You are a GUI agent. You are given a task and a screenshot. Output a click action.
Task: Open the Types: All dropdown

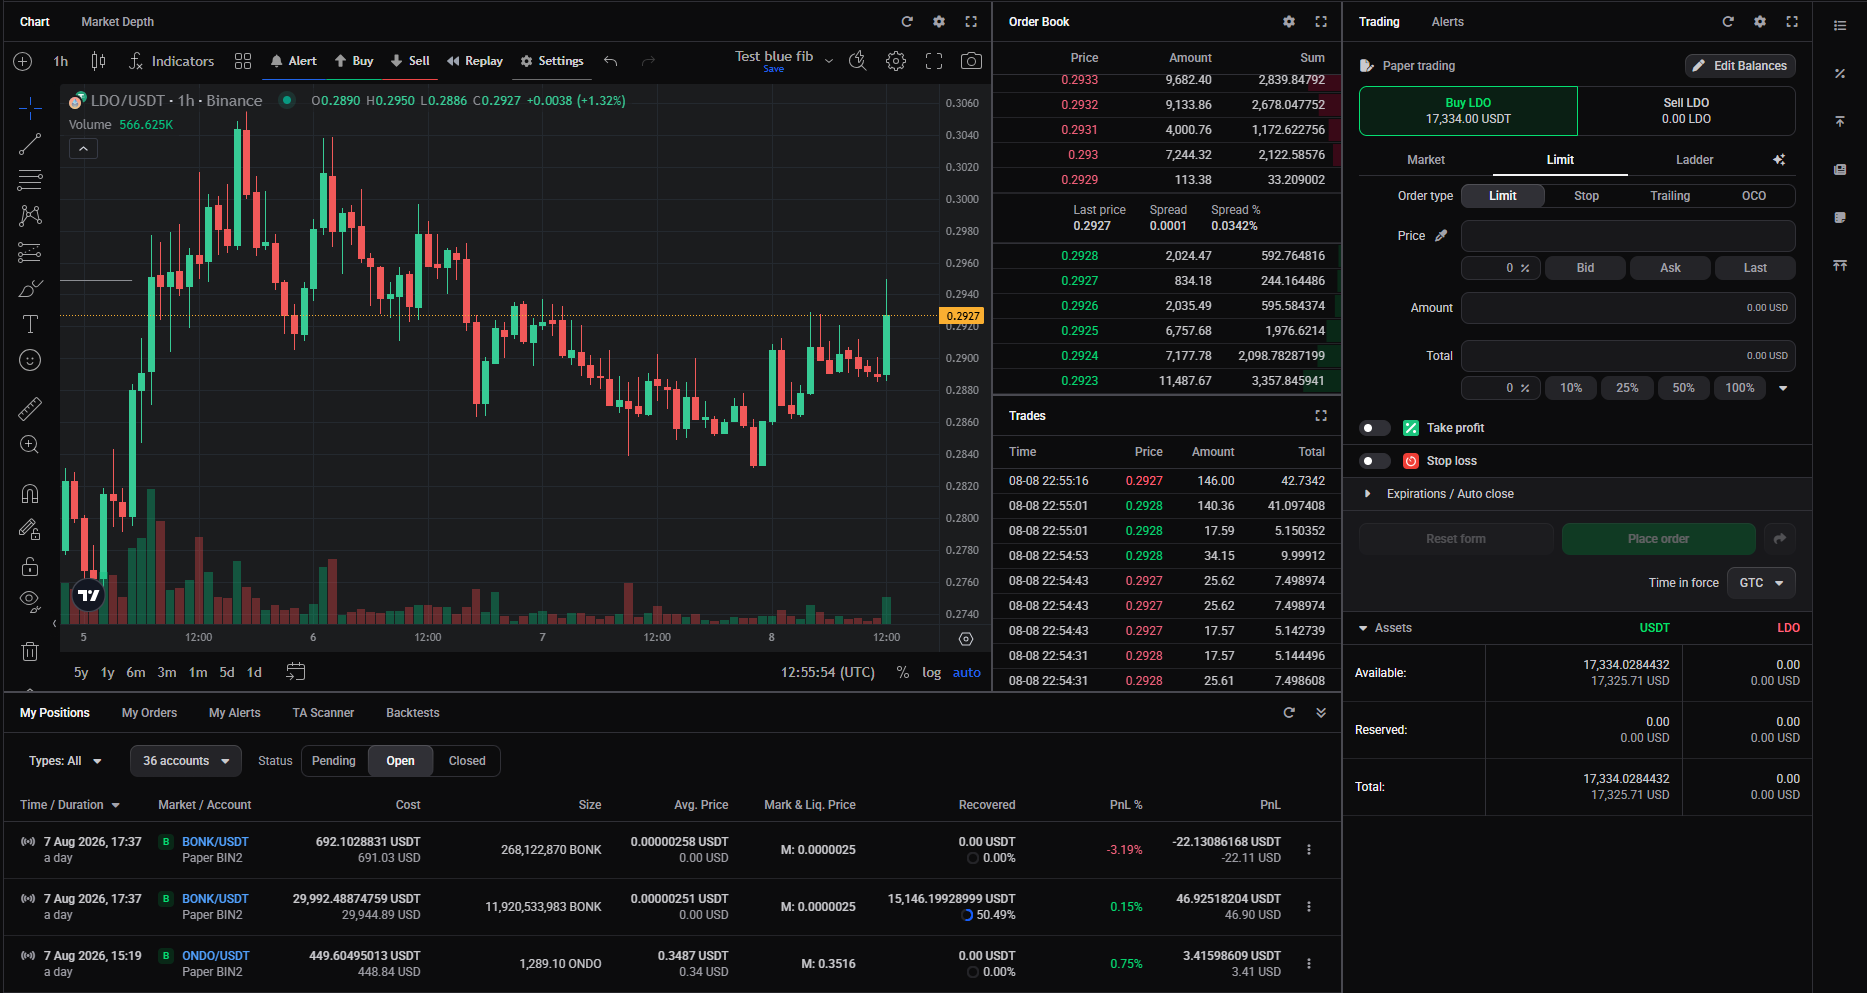click(x=65, y=761)
